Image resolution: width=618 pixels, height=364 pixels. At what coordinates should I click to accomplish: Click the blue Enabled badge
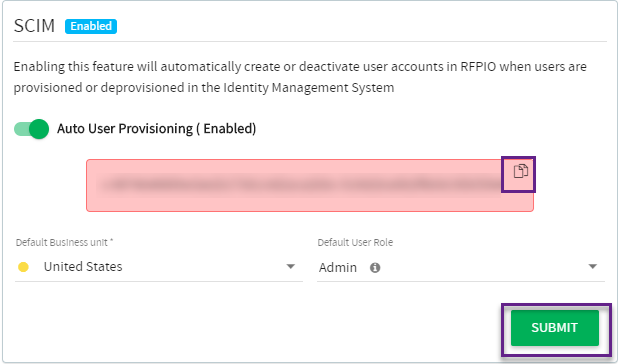click(91, 26)
